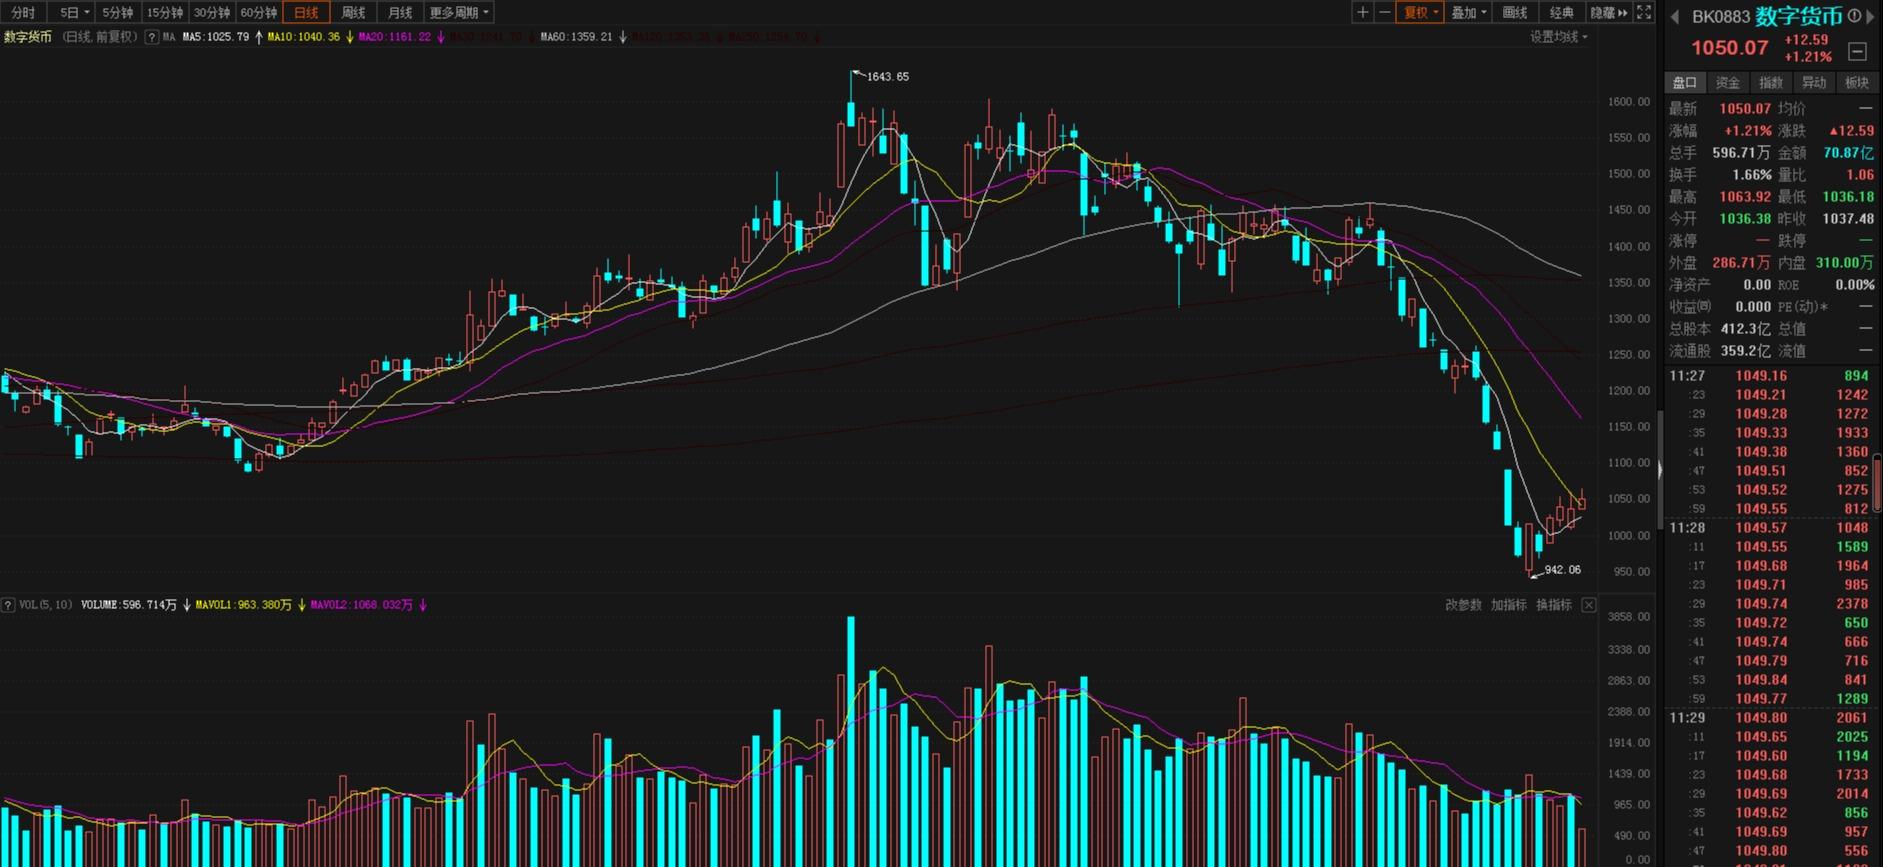Viewport: 1883px width, 867px height.
Task: Close the volume indicator panel
Action: tap(1588, 605)
